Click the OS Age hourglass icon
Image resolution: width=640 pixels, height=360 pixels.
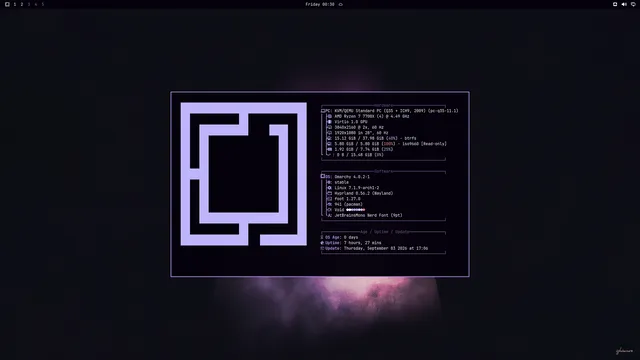pyautogui.click(x=322, y=237)
